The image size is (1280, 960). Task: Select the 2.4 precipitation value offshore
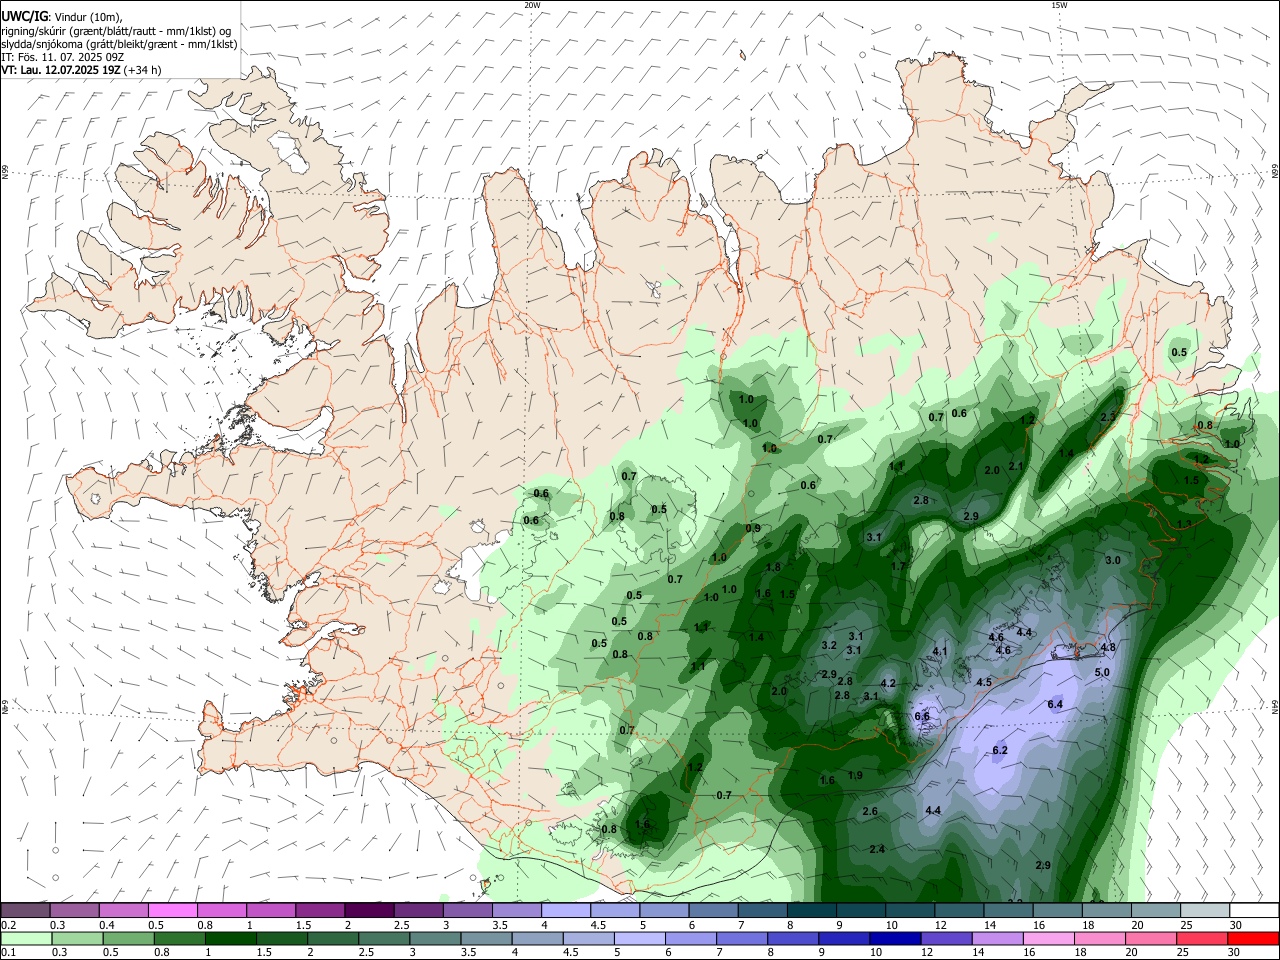pyautogui.click(x=877, y=849)
